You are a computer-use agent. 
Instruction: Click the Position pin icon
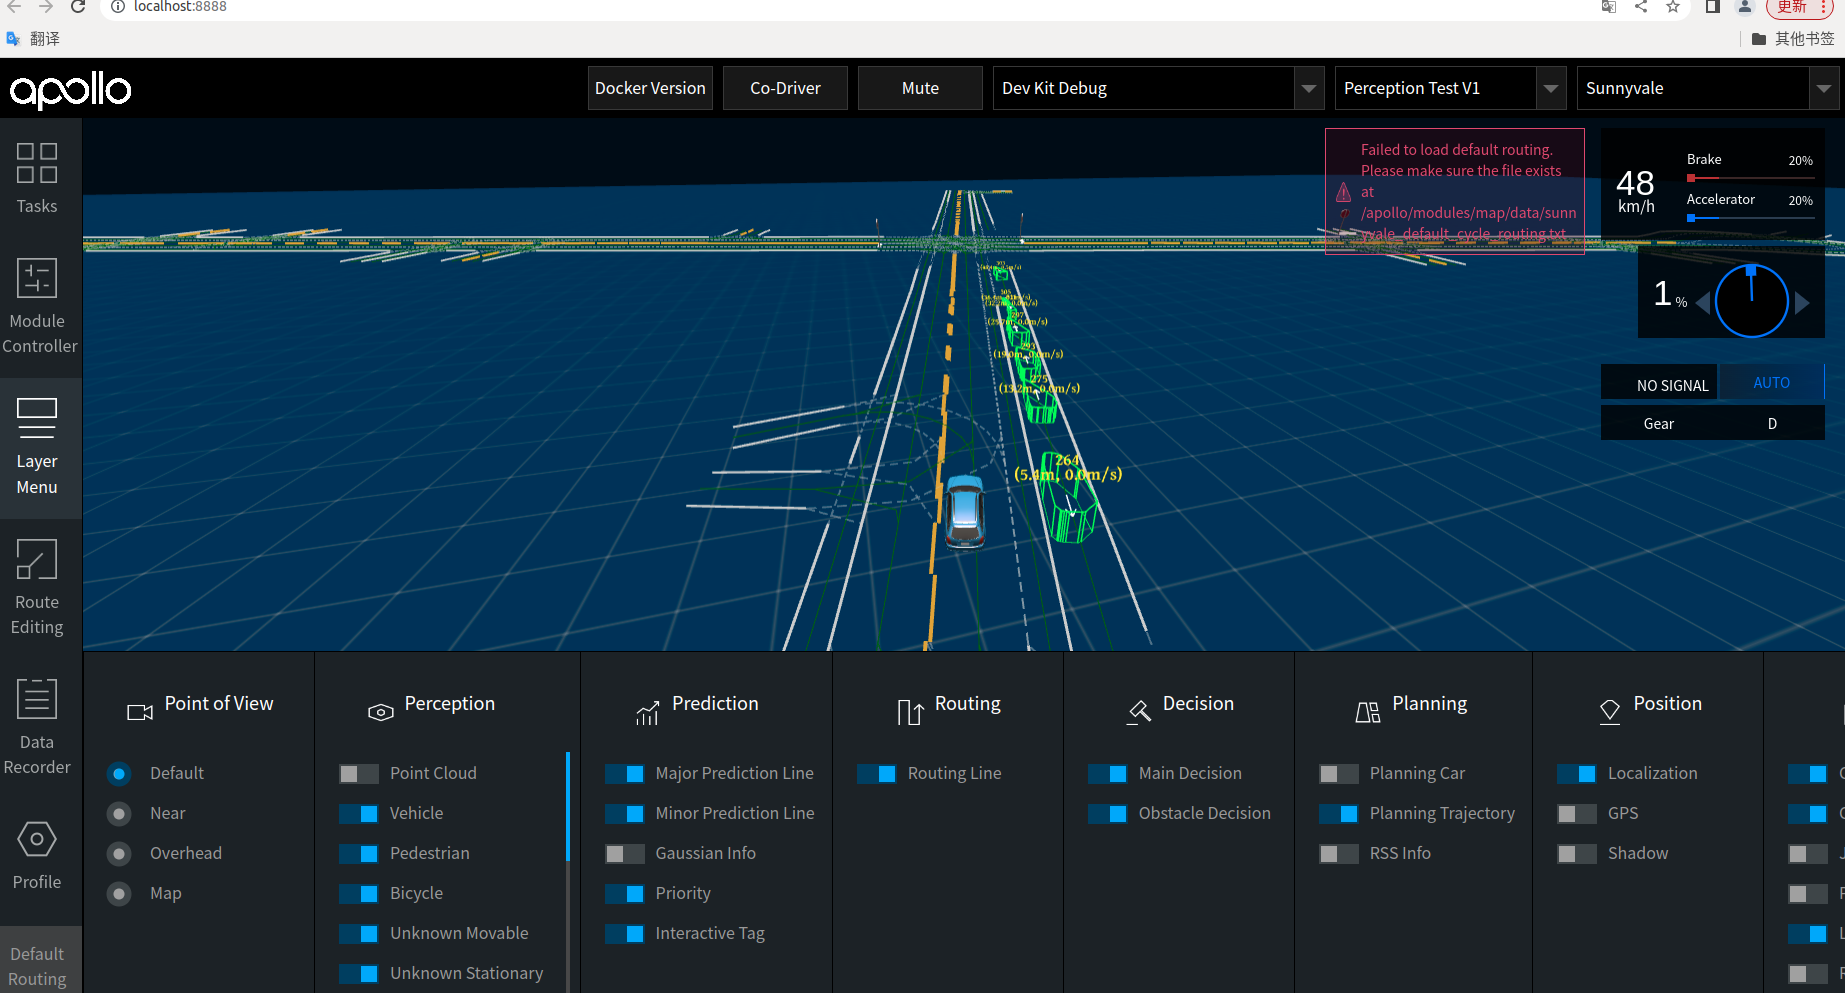click(1610, 712)
